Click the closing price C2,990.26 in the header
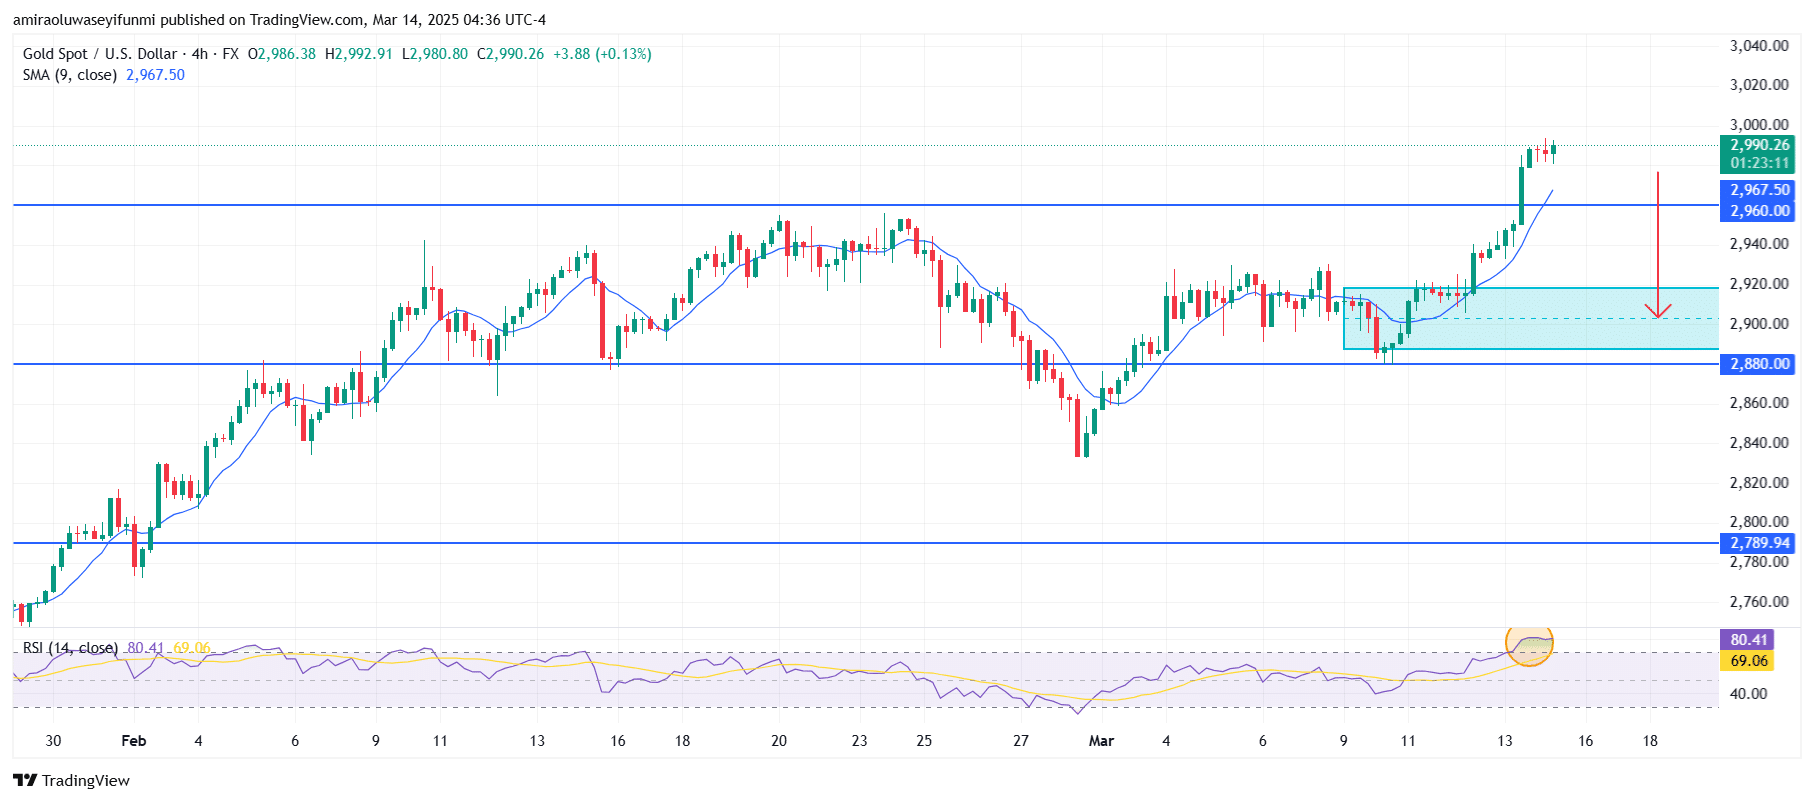Viewport: 1814px width, 802px height. (510, 54)
